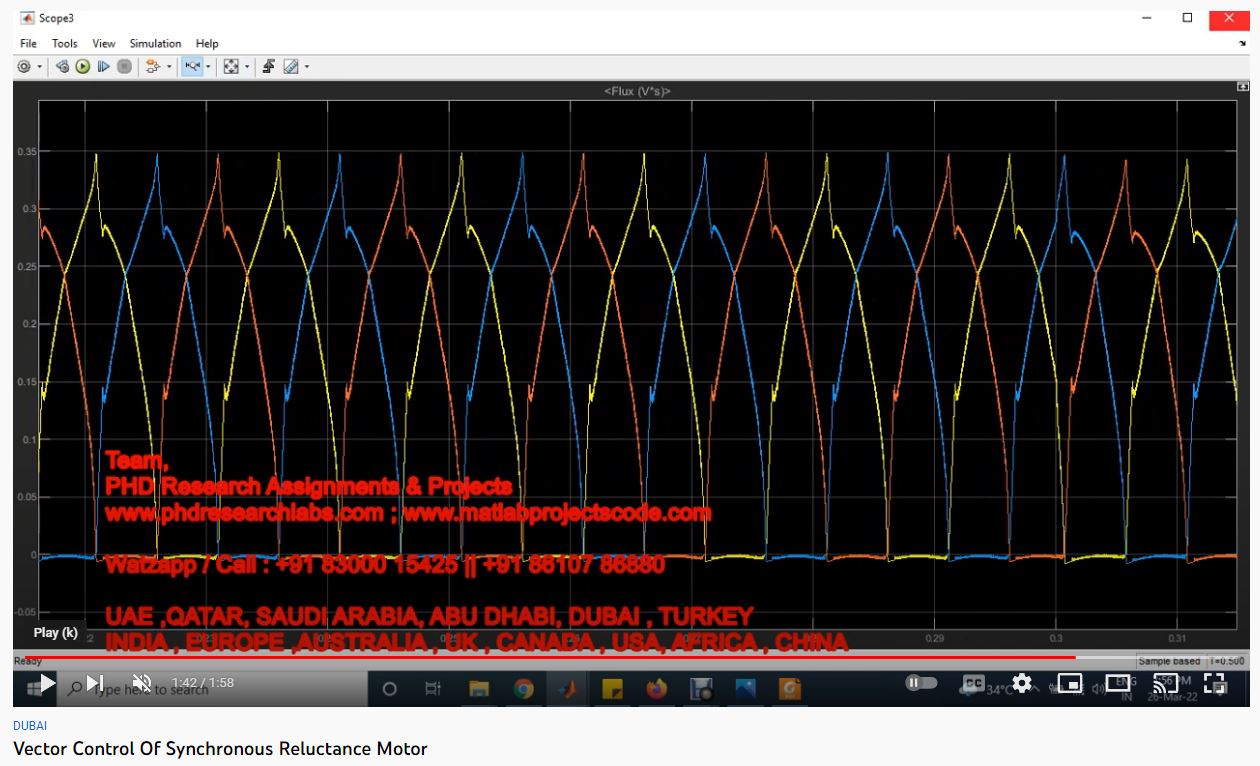Open the measurements ruler dropdown arrow
Image resolution: width=1260 pixels, height=766 pixels.
click(x=306, y=67)
